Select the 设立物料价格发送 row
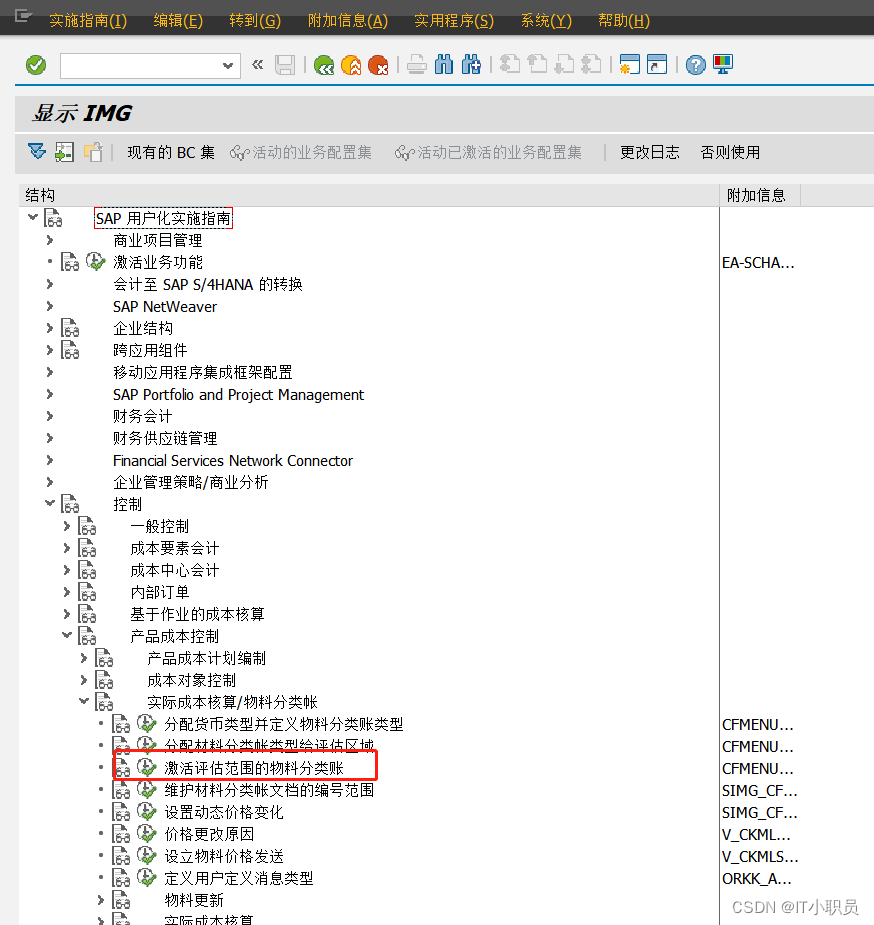The width and height of the screenshot is (874, 925). pyautogui.click(x=224, y=856)
